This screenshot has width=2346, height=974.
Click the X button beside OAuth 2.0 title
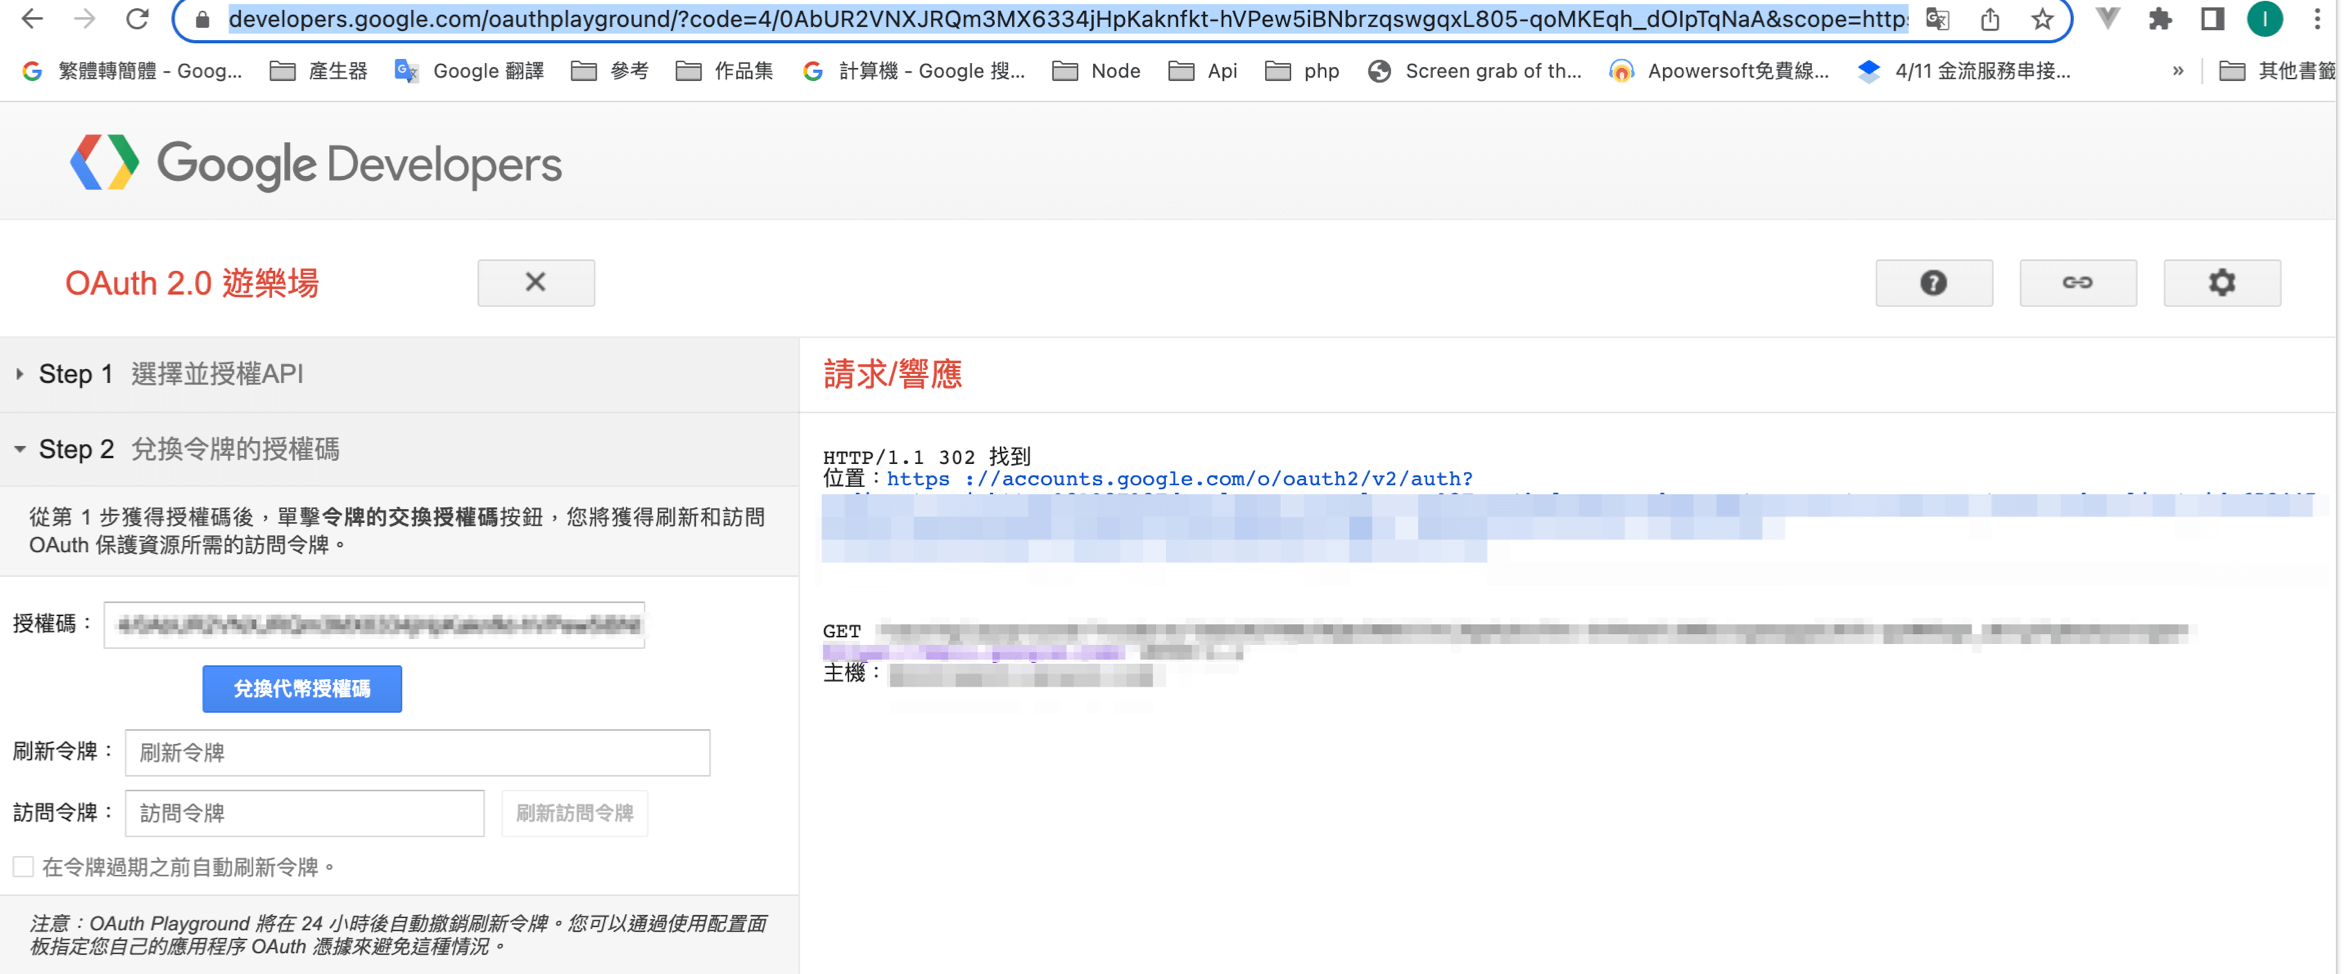(536, 283)
